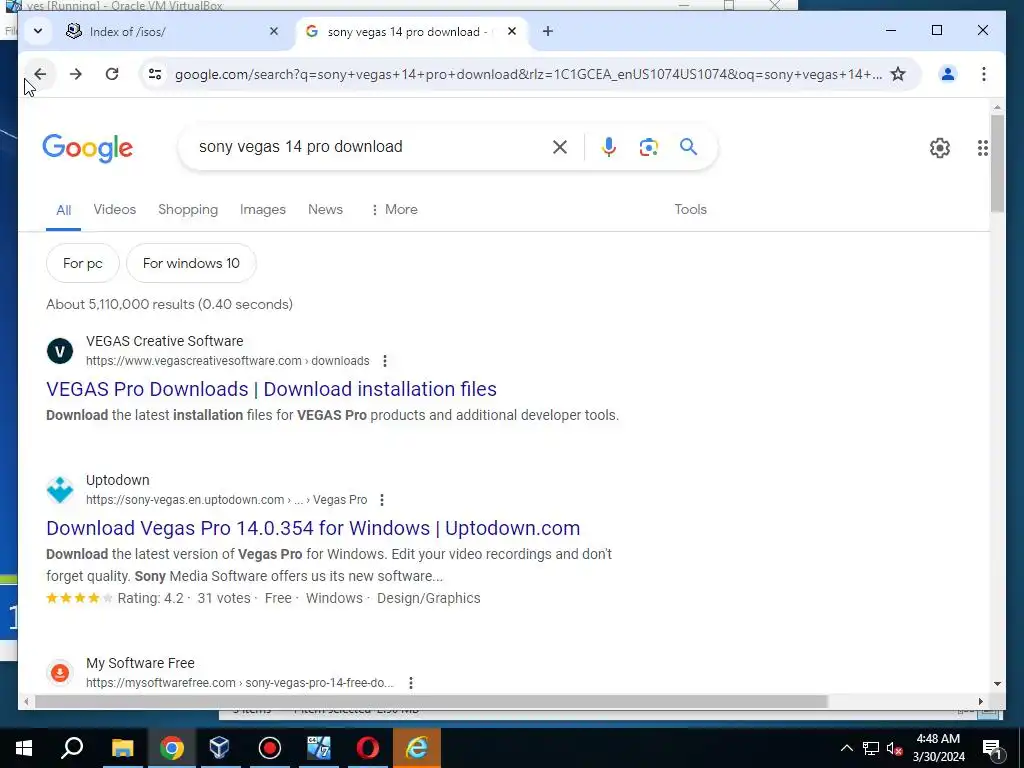1024x768 pixels.
Task: Switch to Videos results
Action: point(114,210)
